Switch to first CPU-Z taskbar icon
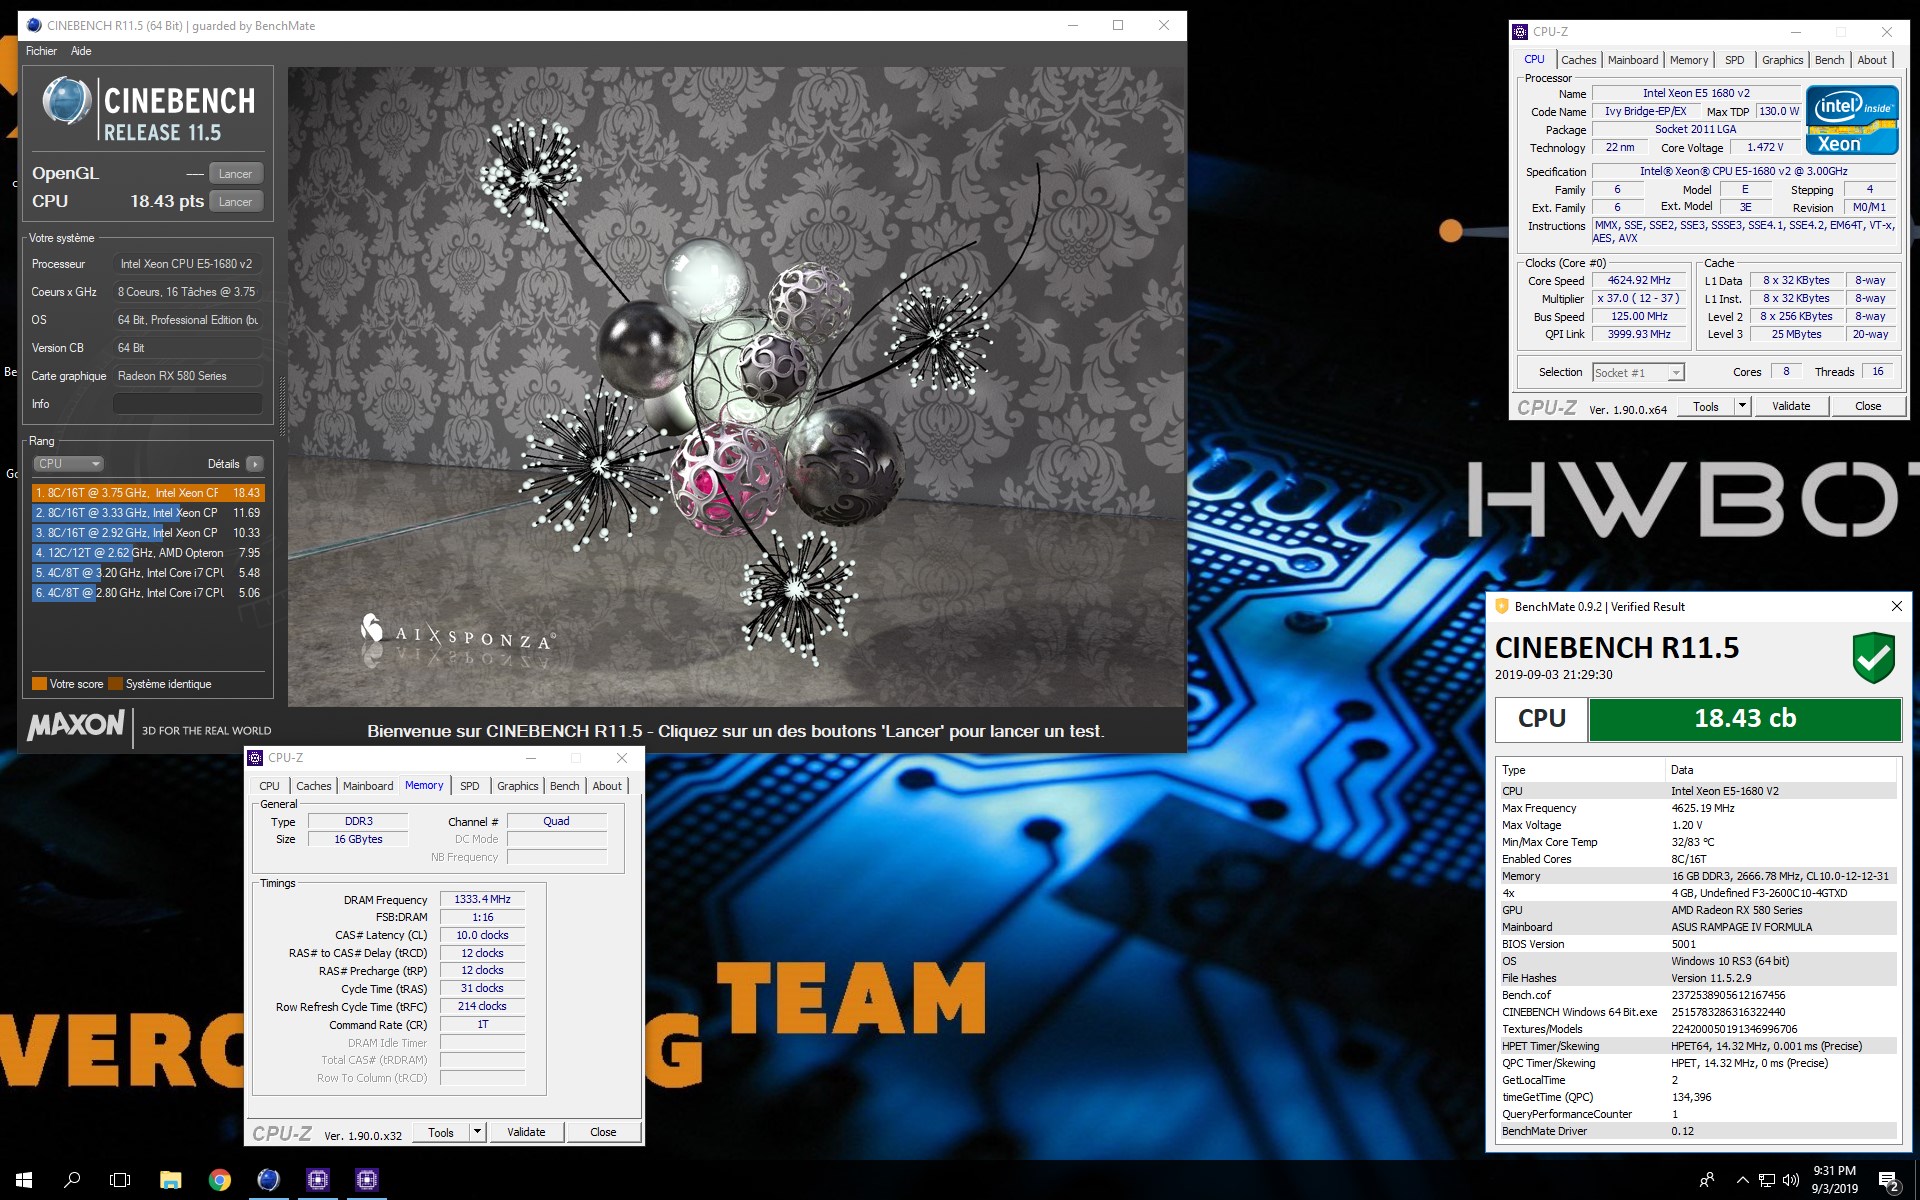 pos(318,1180)
